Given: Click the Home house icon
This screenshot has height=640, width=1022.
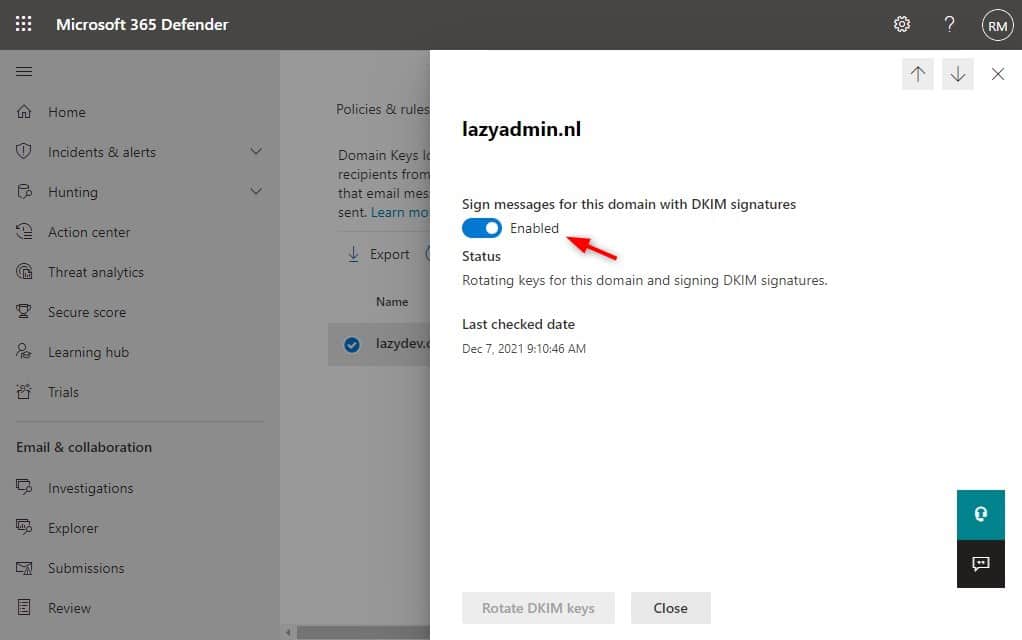Looking at the screenshot, I should click(24, 111).
